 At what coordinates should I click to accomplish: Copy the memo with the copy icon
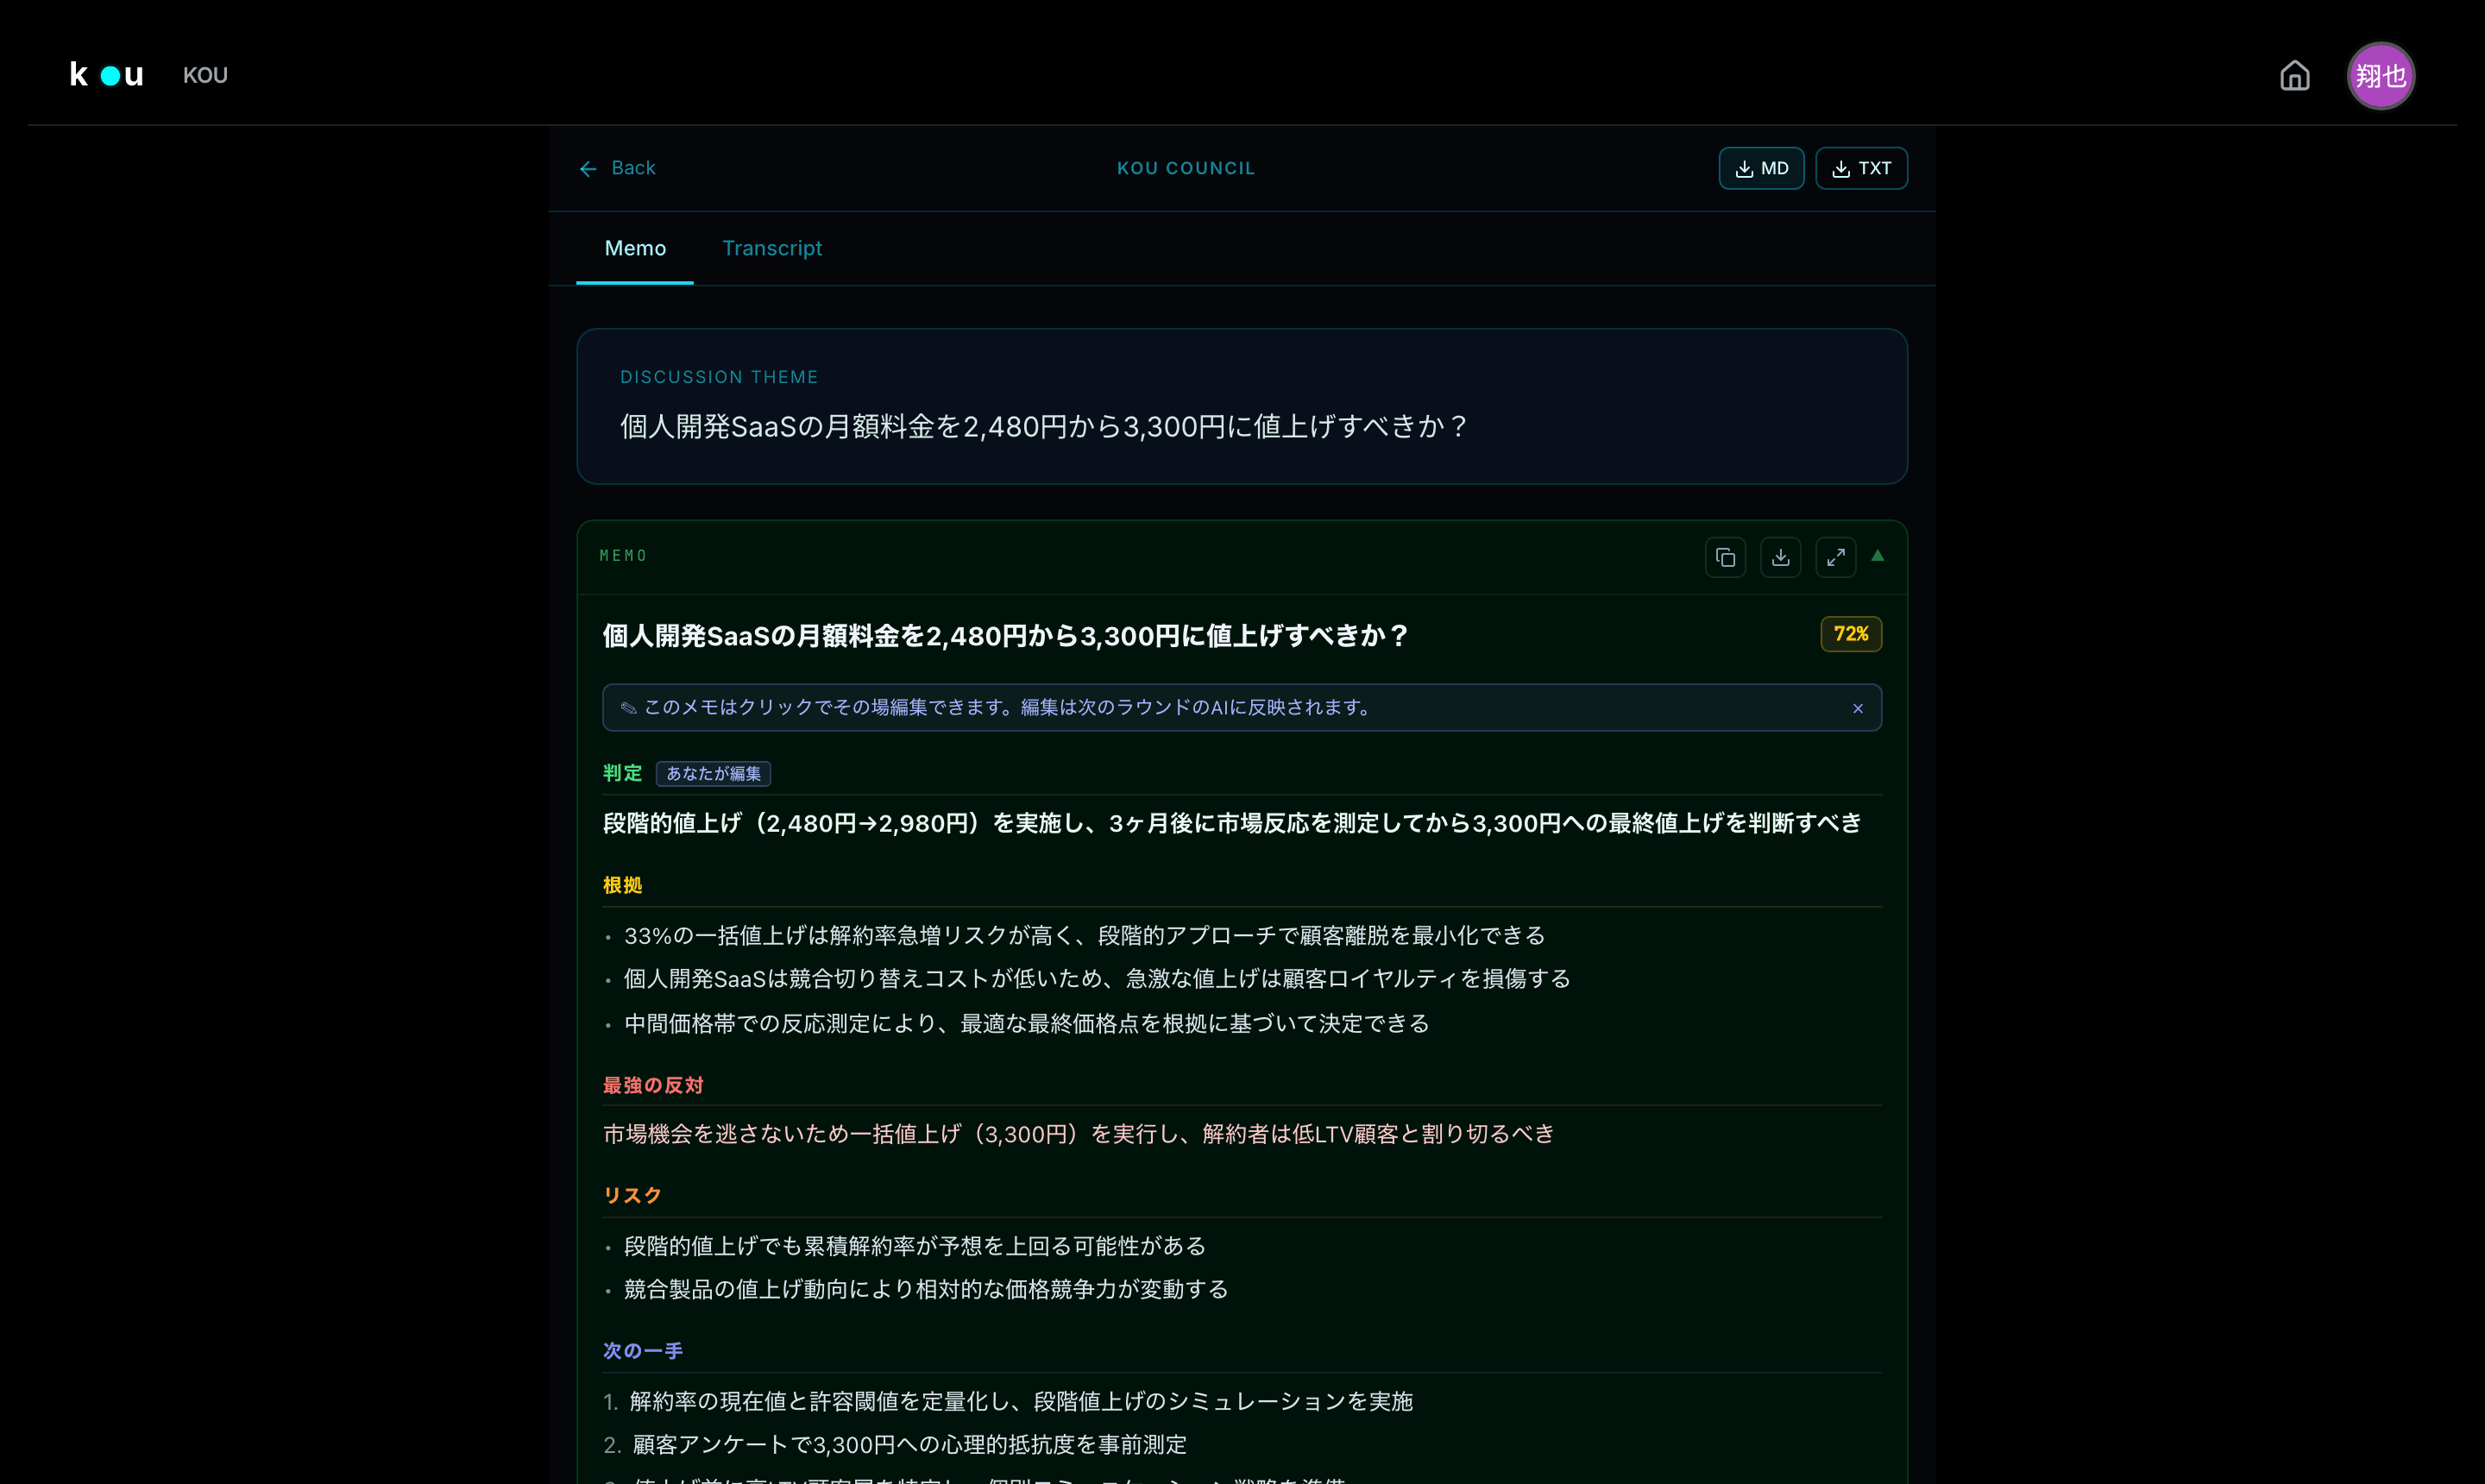(1725, 557)
